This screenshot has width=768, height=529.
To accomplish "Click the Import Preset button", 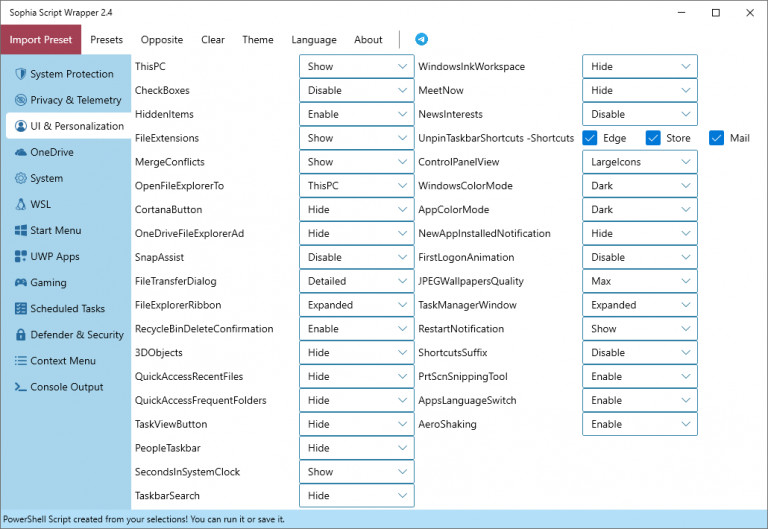I will [41, 40].
